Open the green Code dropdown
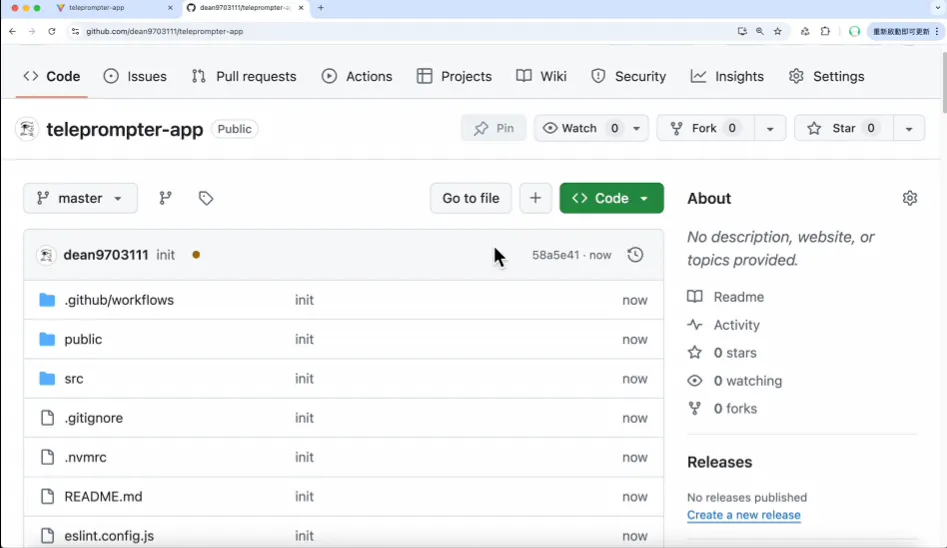 [x=611, y=198]
